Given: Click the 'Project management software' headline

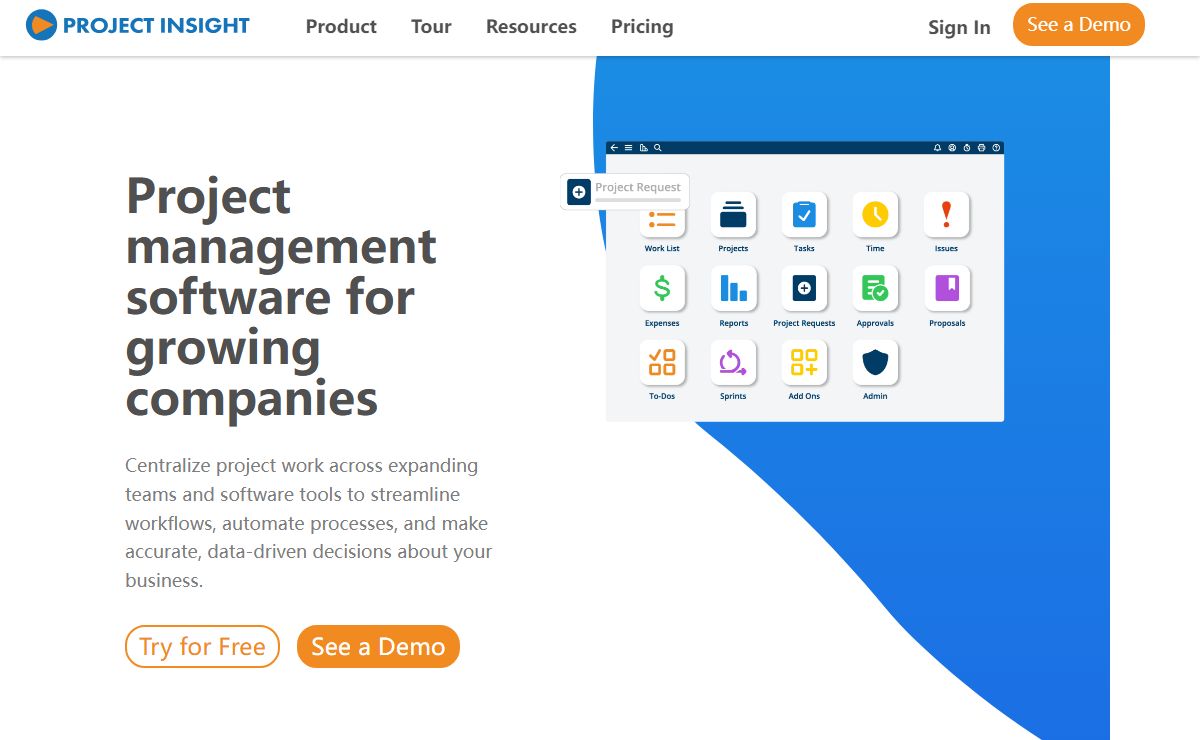Looking at the screenshot, I should (x=282, y=297).
